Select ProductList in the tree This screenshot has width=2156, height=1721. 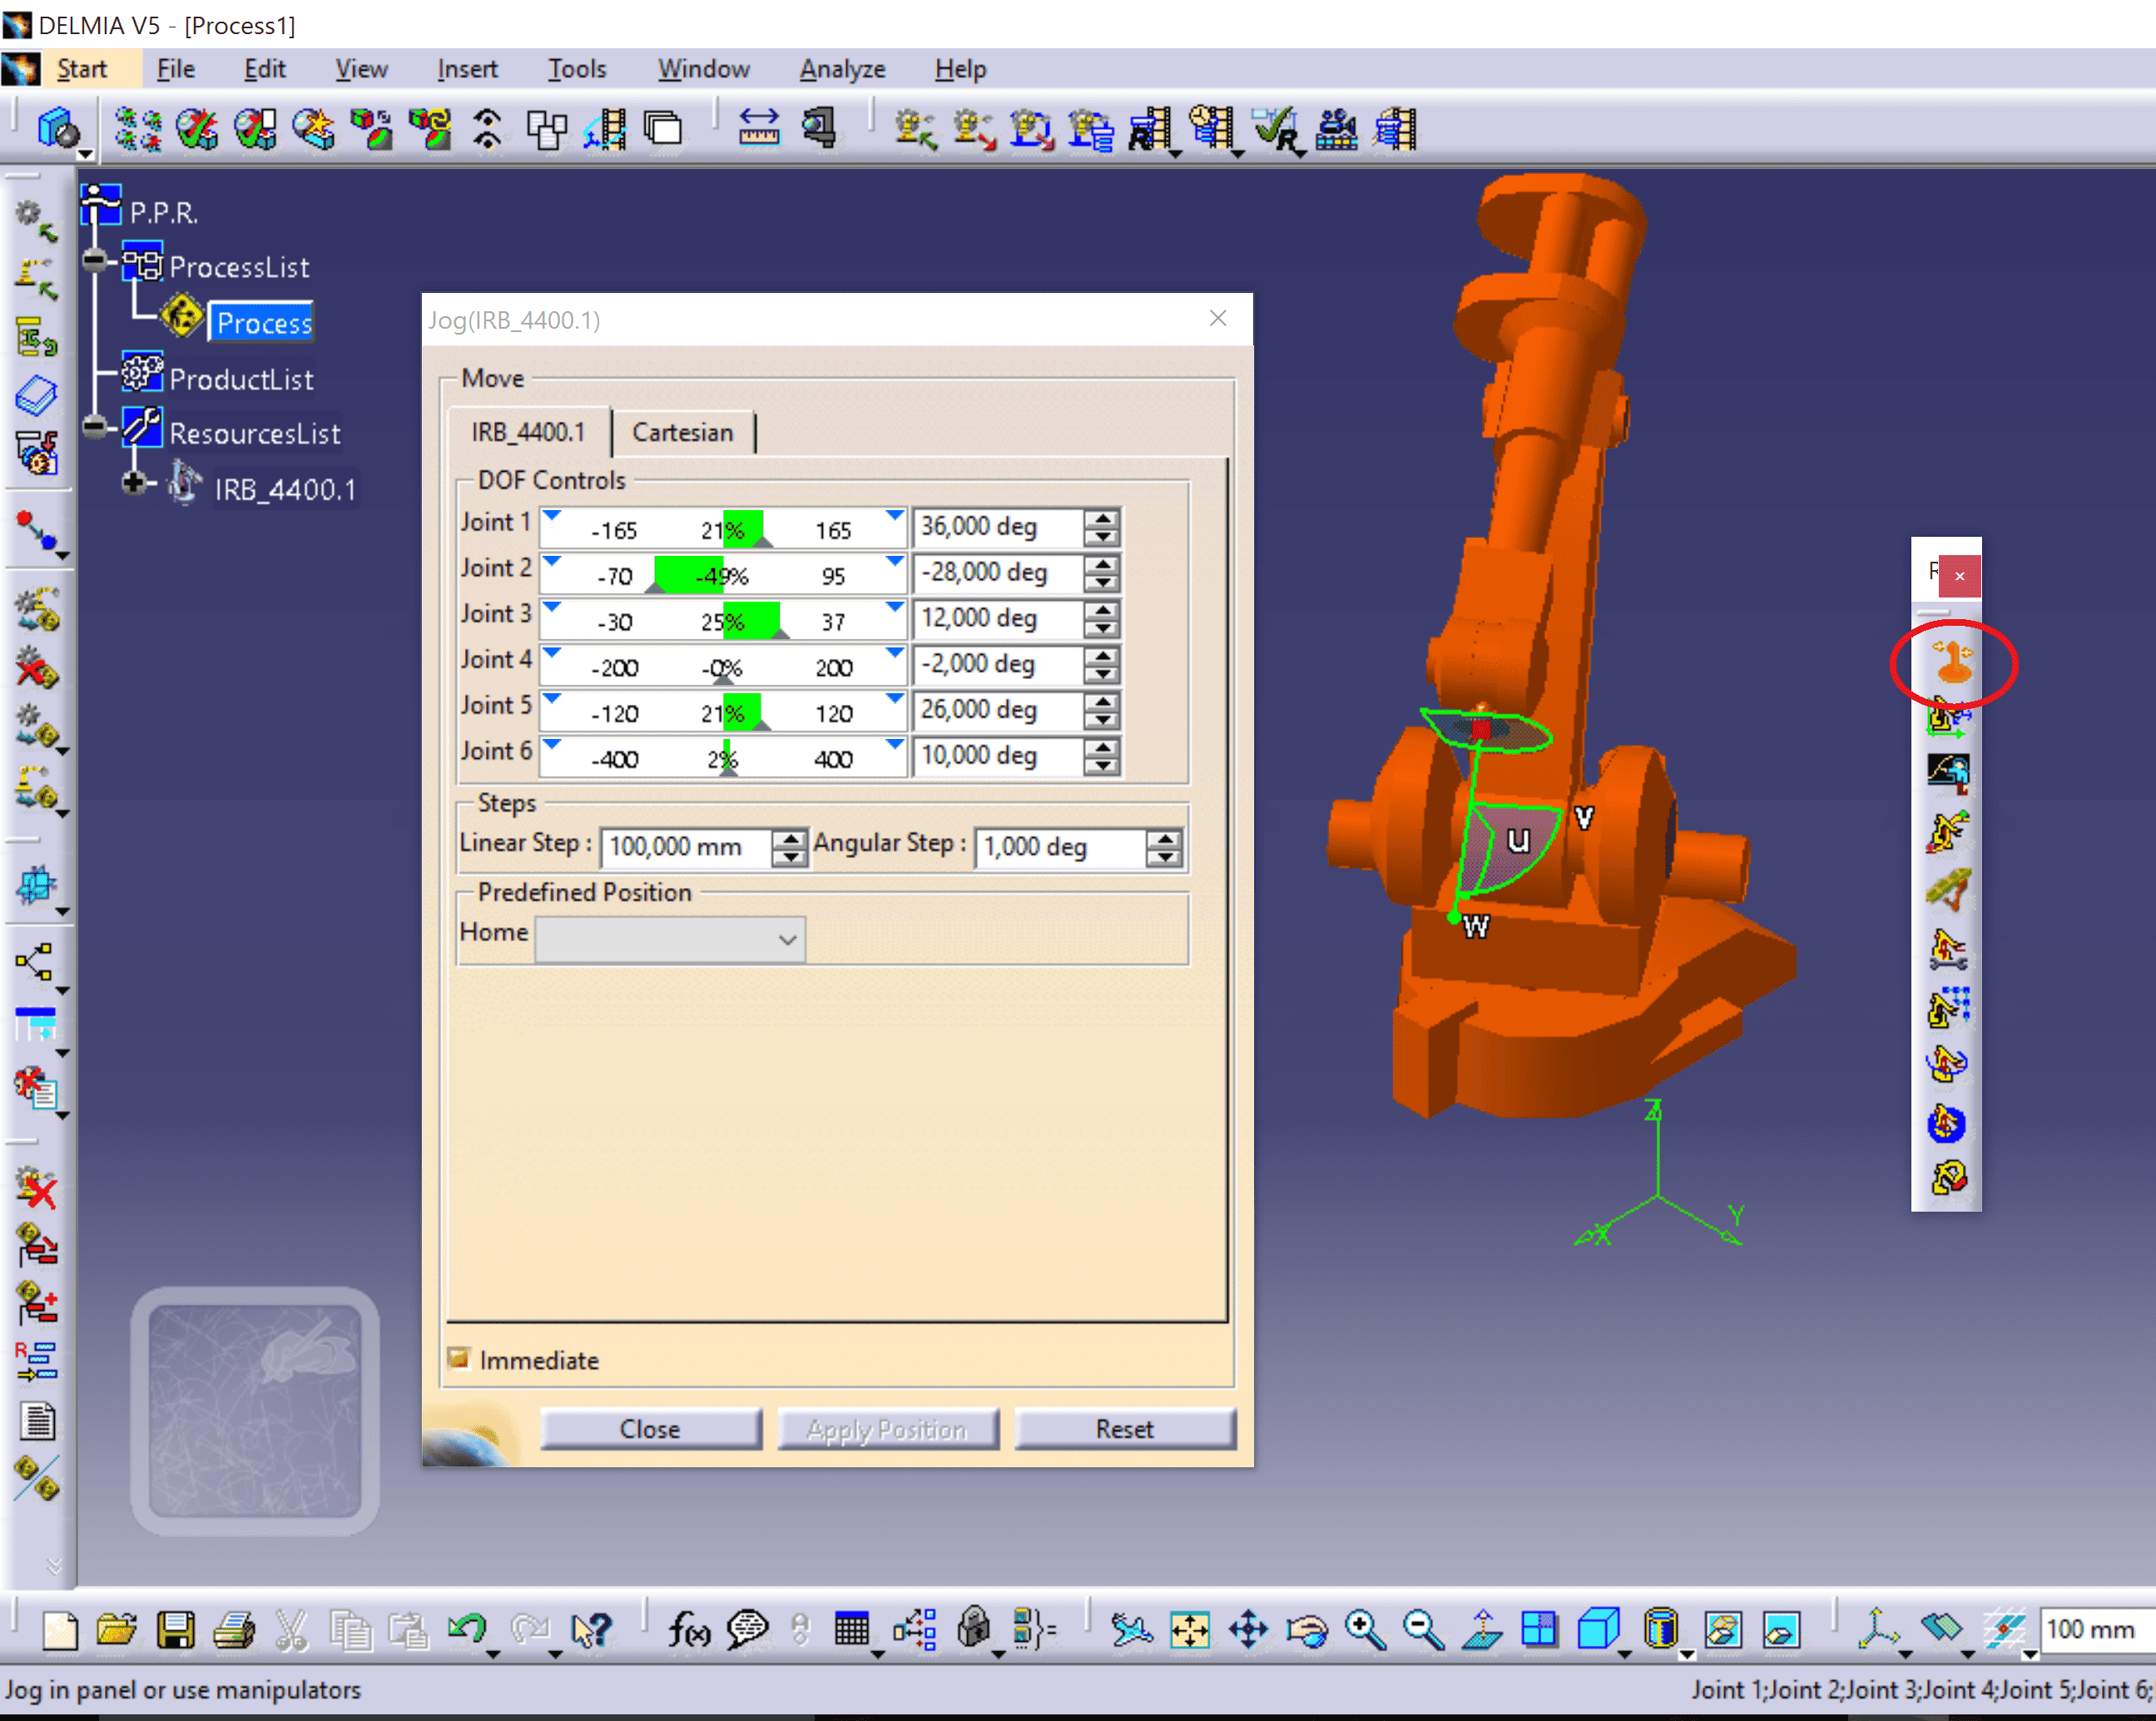tap(241, 379)
